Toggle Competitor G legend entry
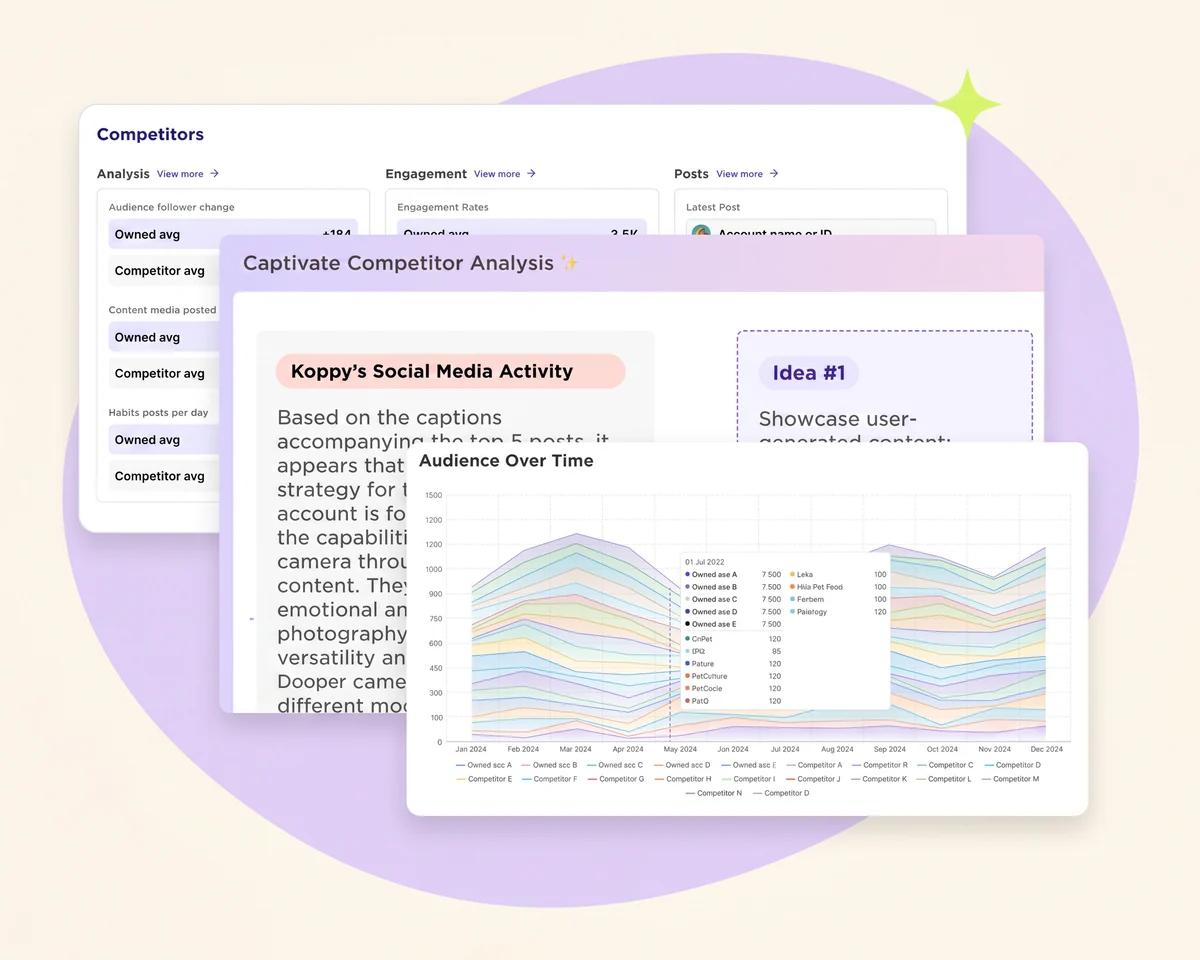1200x960 pixels. [614, 779]
